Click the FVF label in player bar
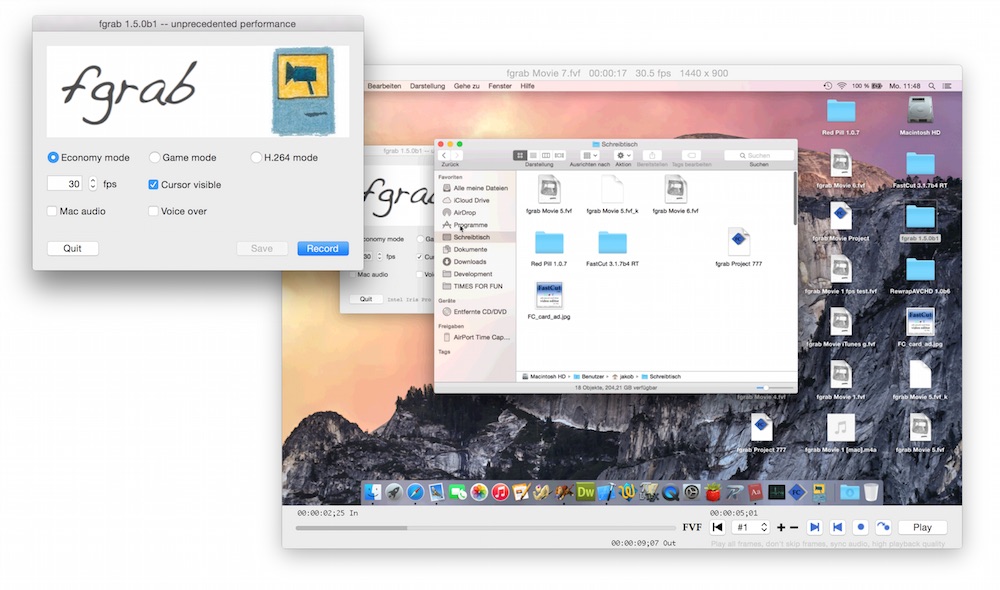The width and height of the screenshot is (1000, 590). pyautogui.click(x=692, y=527)
